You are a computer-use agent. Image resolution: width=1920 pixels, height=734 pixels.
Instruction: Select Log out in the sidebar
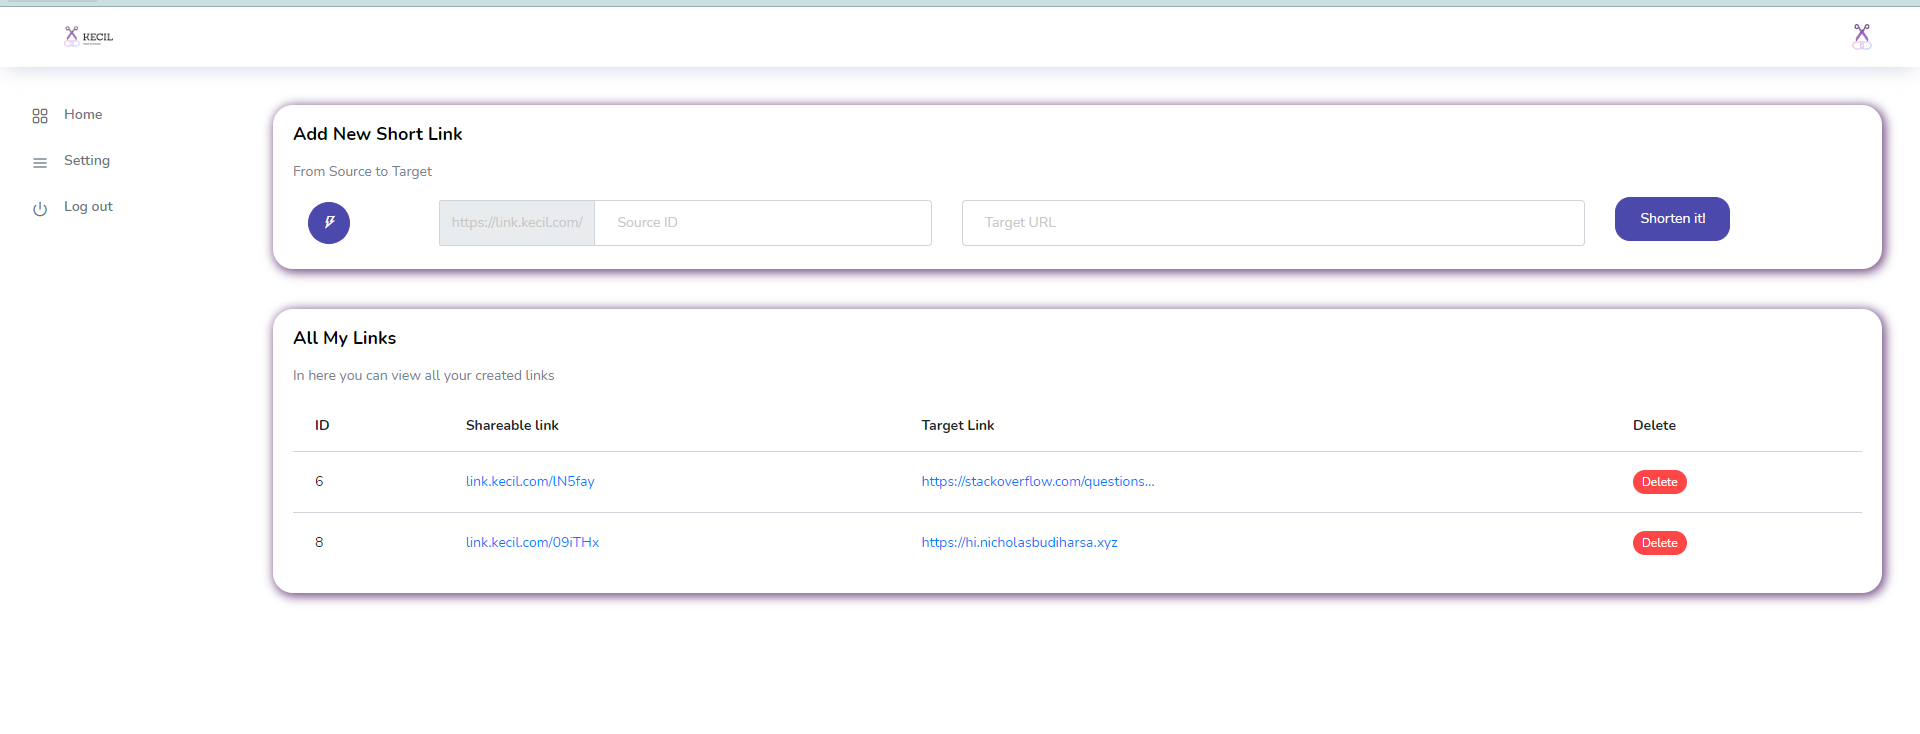point(88,207)
